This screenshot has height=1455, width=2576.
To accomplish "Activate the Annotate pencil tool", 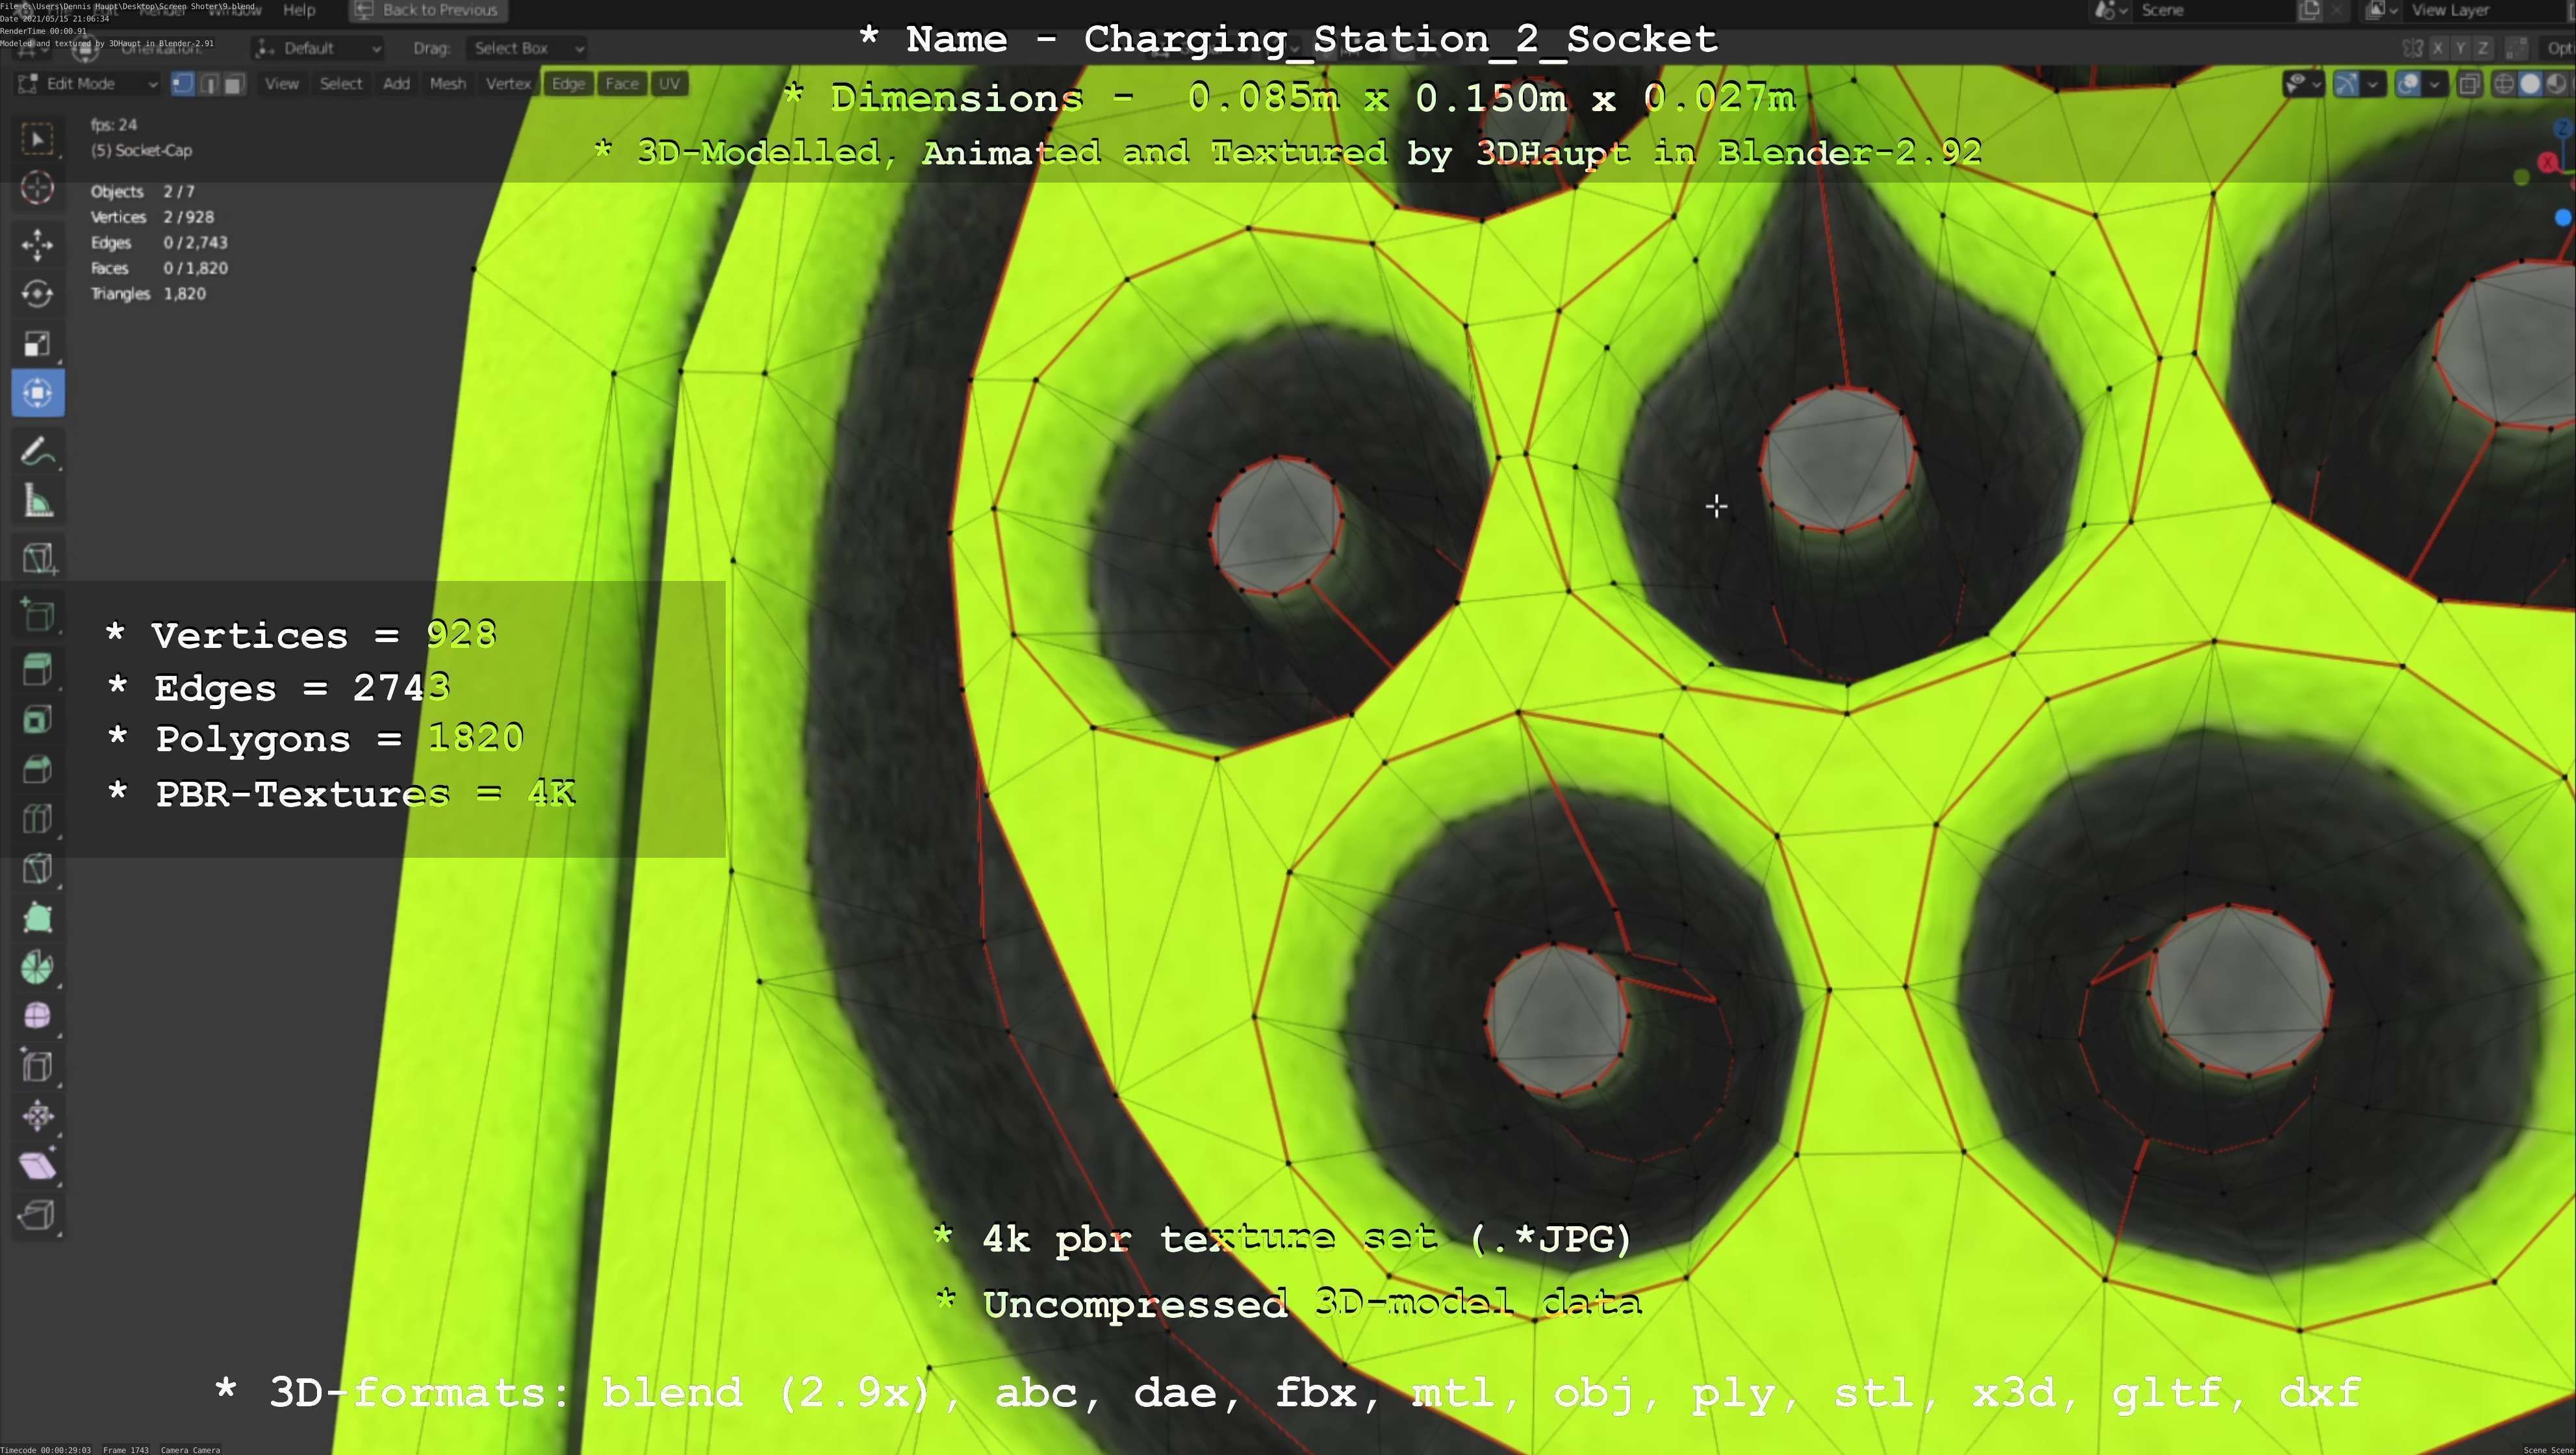I will coord(37,452).
